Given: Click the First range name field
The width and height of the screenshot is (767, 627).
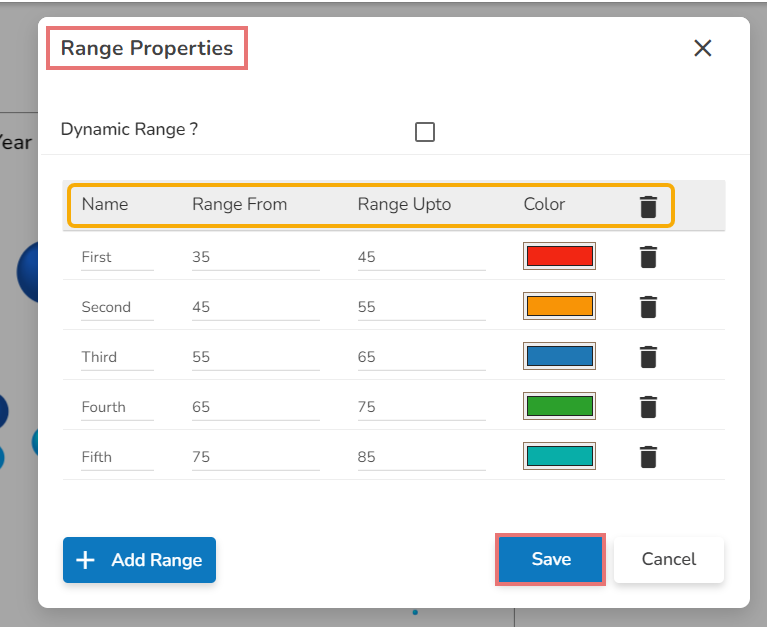Looking at the screenshot, I should point(117,257).
